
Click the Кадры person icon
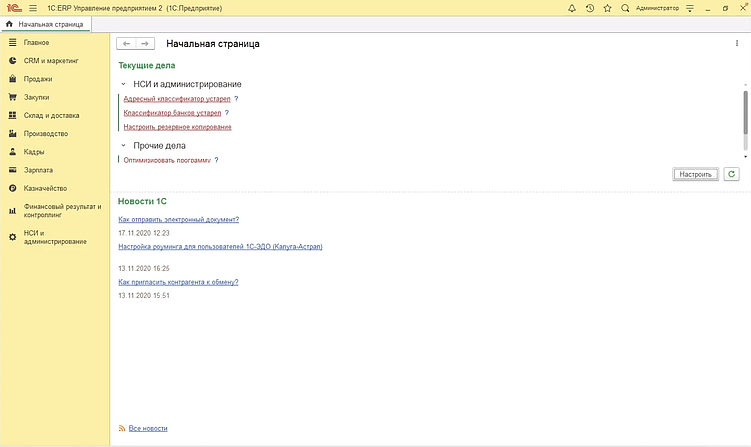[13, 152]
